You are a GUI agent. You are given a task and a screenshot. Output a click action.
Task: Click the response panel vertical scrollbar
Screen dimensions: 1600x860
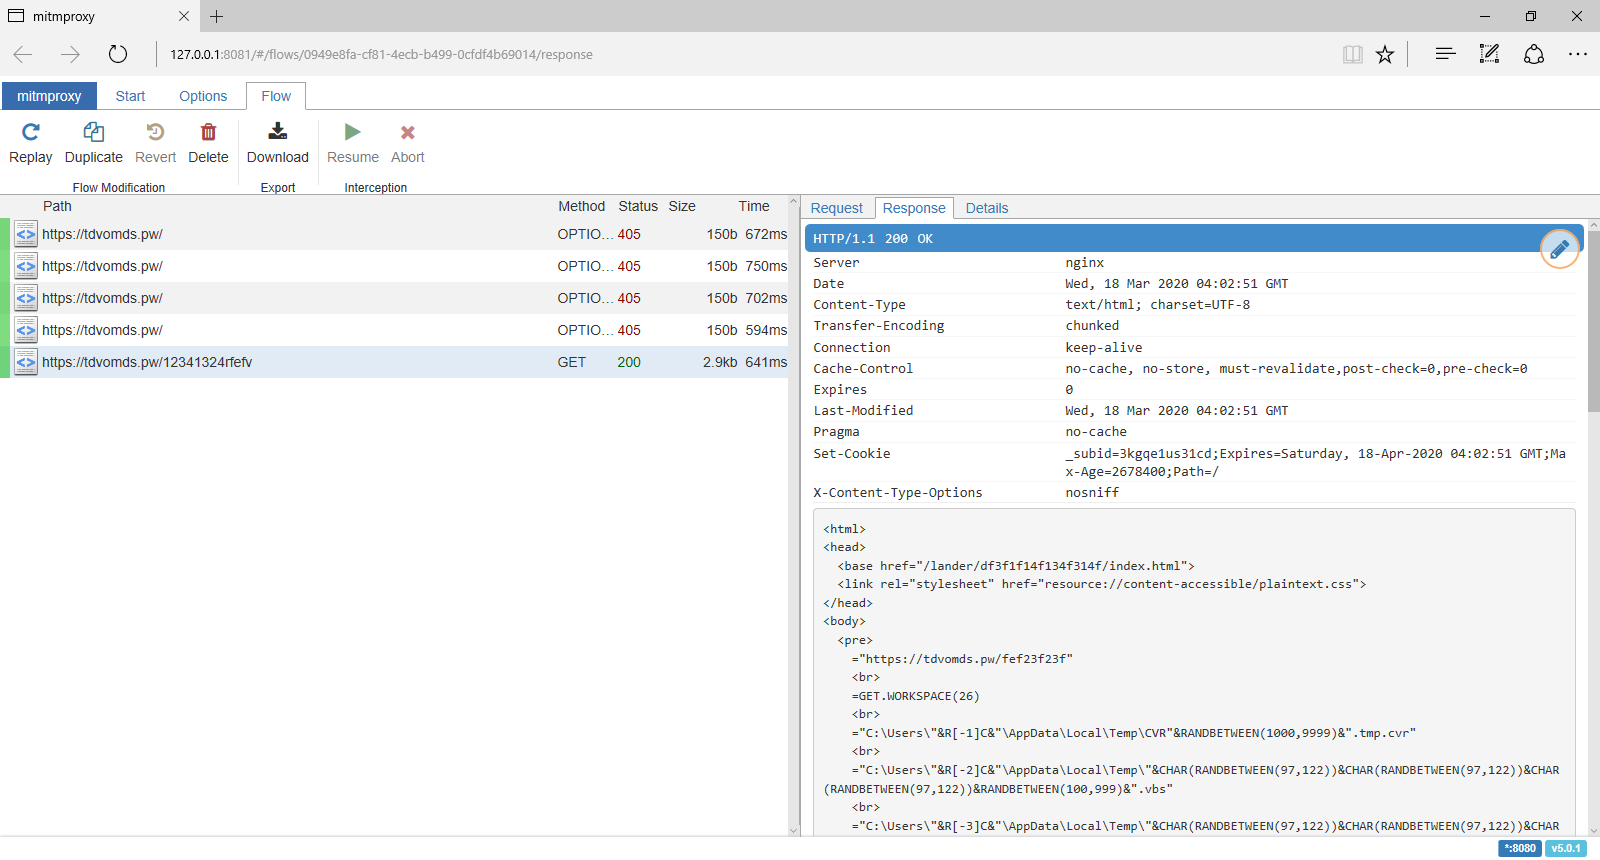click(x=1593, y=321)
